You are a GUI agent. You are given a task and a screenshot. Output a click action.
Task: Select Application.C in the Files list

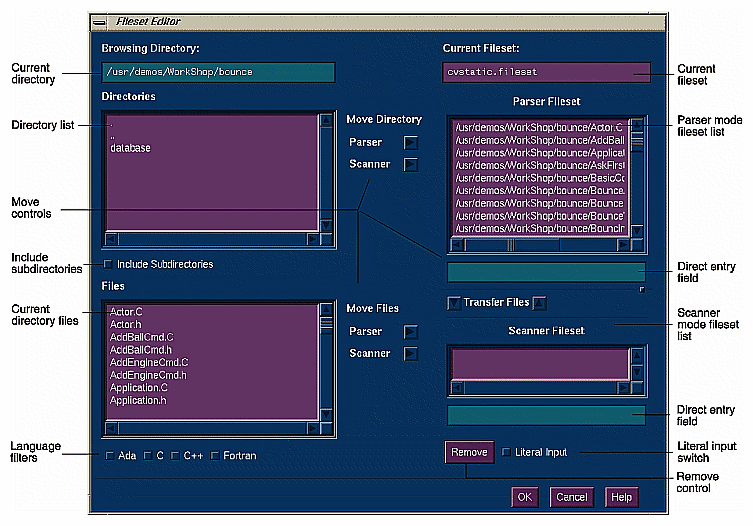[138, 388]
